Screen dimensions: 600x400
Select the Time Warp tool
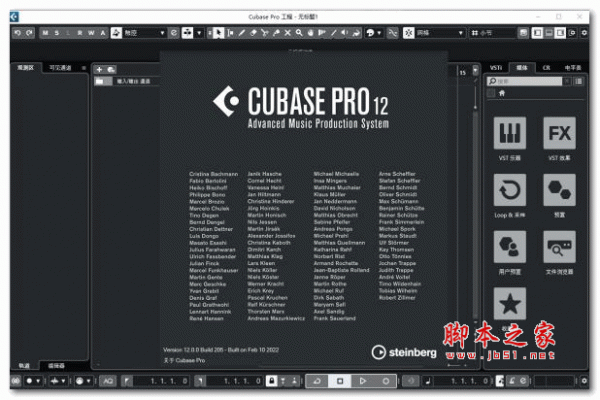[x=322, y=33]
